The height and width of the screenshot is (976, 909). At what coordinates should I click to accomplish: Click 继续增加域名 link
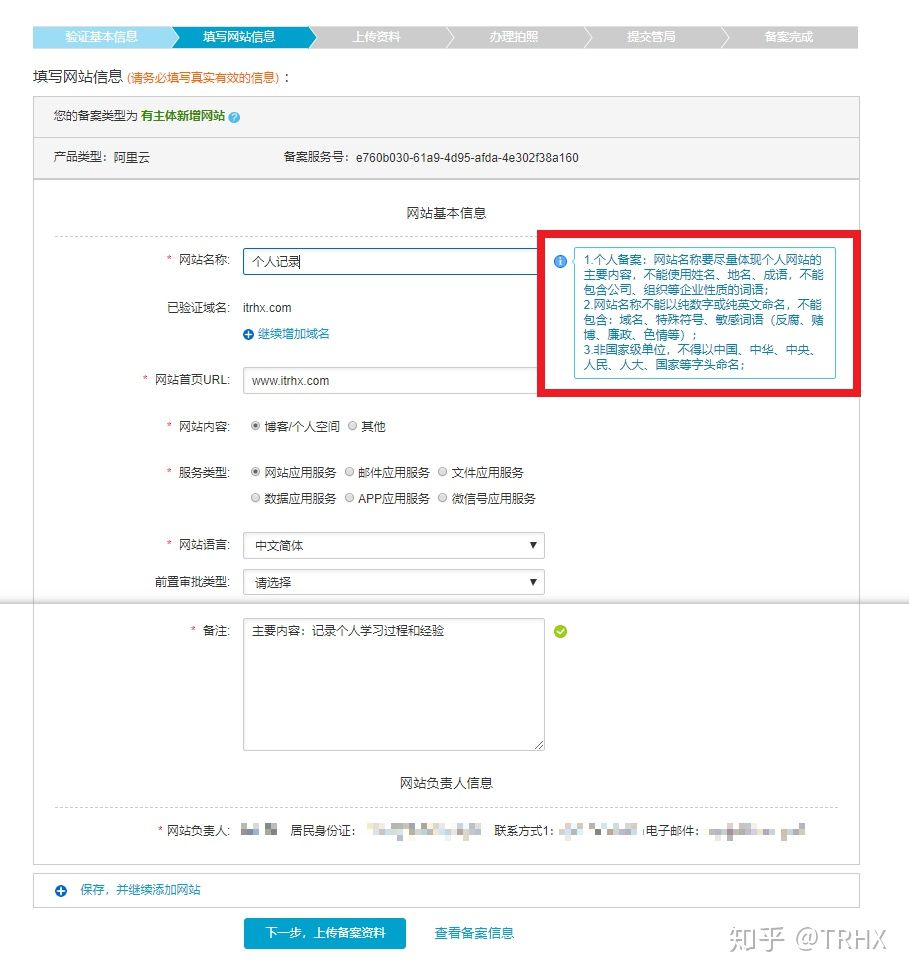pos(293,334)
